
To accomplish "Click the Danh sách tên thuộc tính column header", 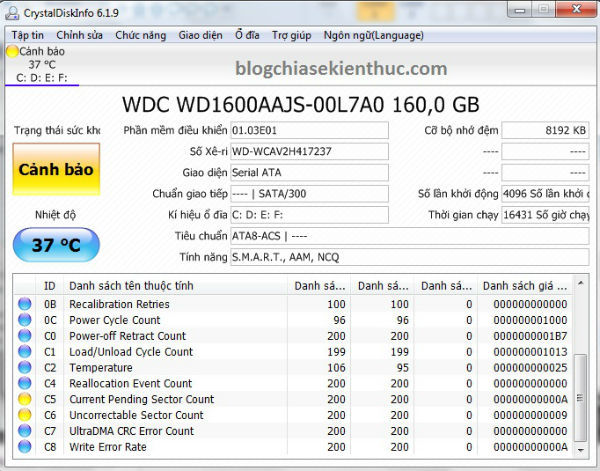I will (x=175, y=286).
